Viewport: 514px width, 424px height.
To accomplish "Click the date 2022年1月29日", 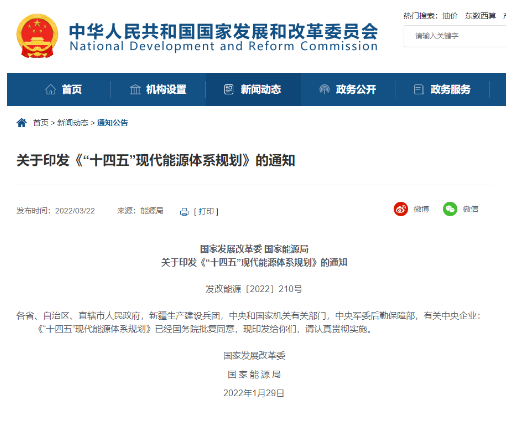I will click(254, 393).
